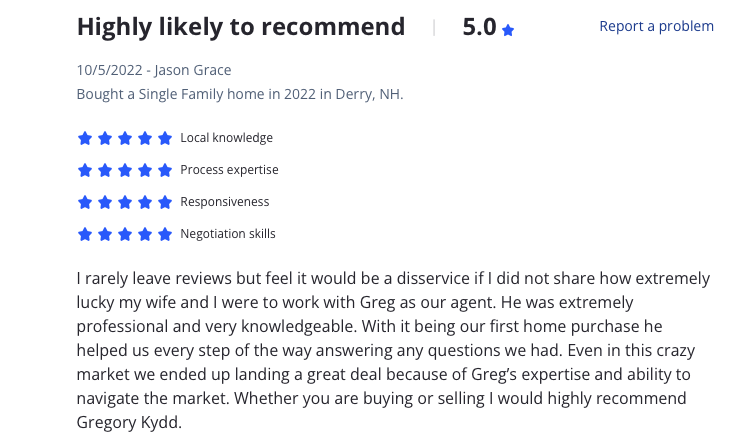Click fifth star of Local knowledge rating
The image size is (752, 447).
[164, 138]
